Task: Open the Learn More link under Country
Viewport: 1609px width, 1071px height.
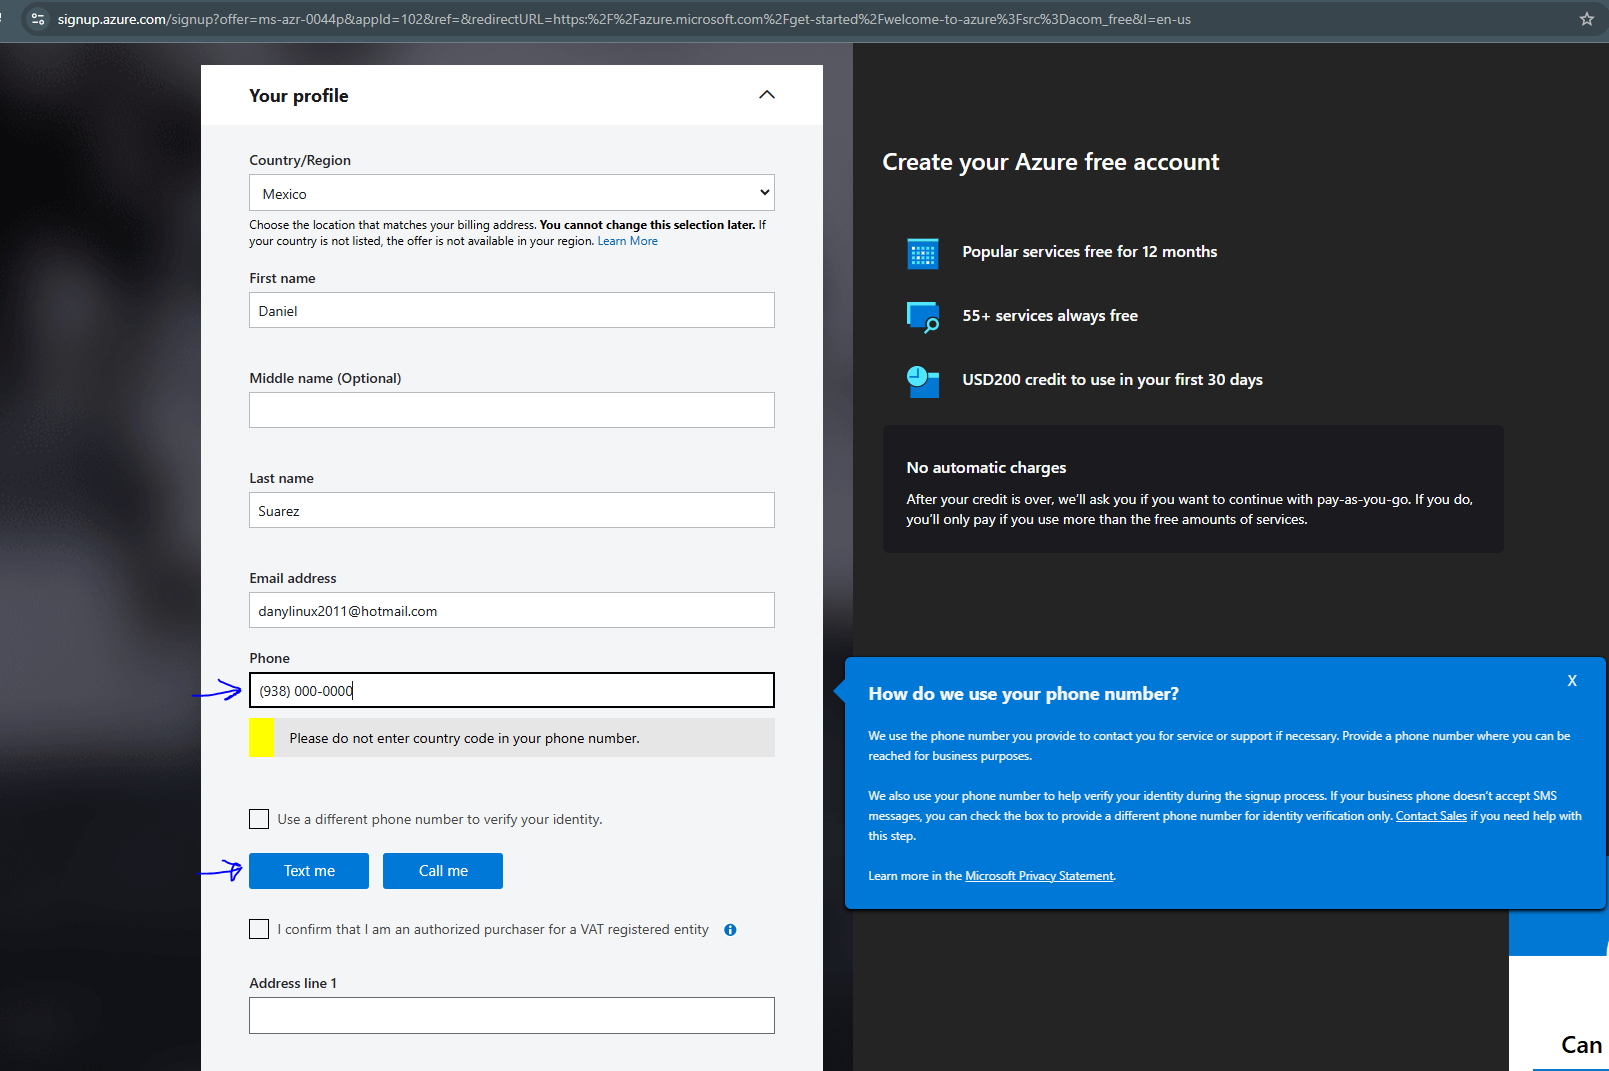Action: (628, 241)
